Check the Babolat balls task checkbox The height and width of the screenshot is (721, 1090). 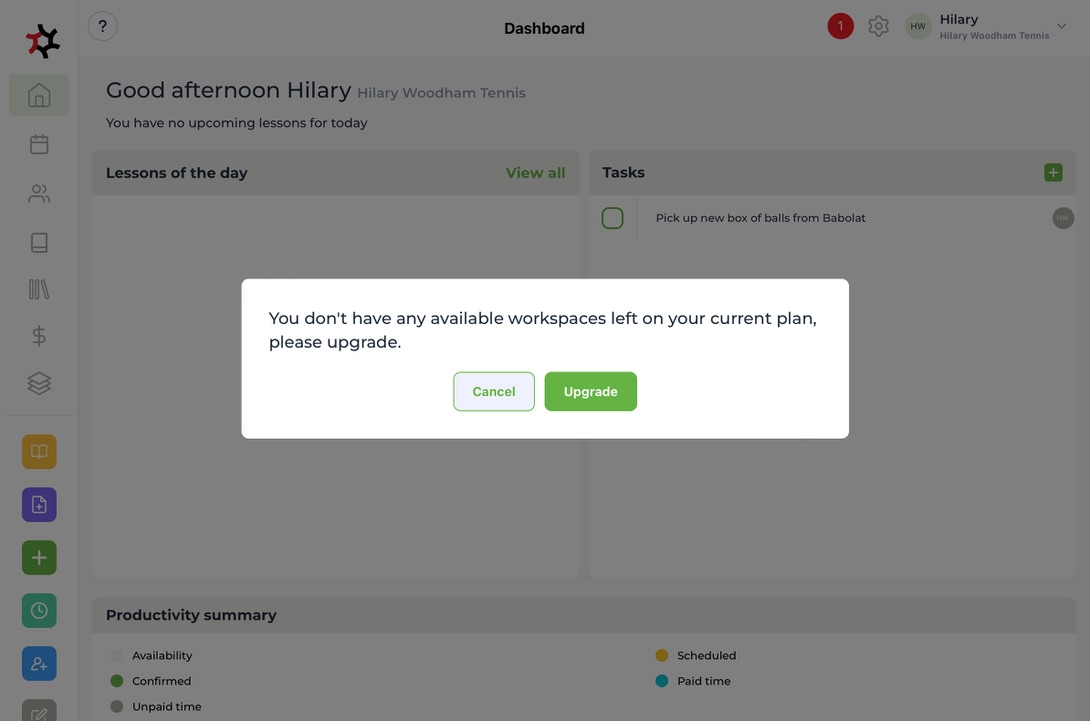(x=613, y=218)
